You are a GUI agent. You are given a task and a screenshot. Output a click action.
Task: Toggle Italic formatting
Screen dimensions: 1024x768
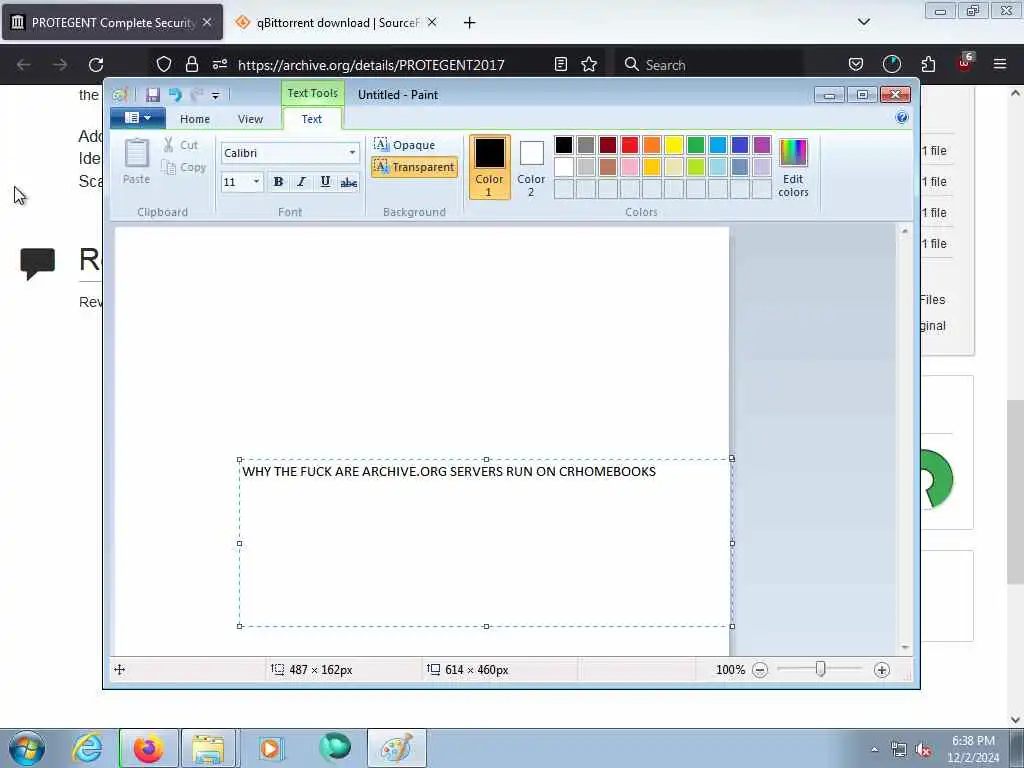(x=301, y=182)
